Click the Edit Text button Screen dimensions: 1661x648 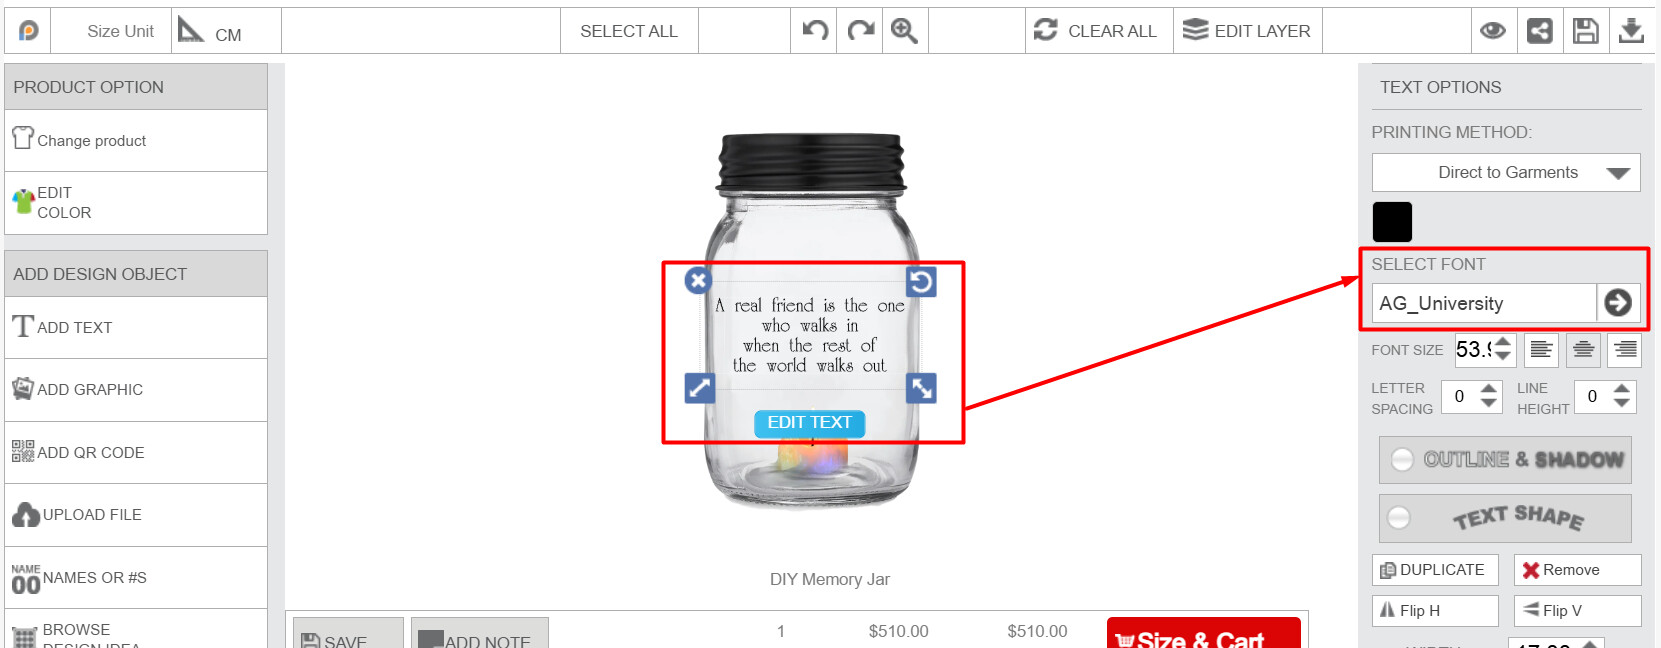[809, 423]
